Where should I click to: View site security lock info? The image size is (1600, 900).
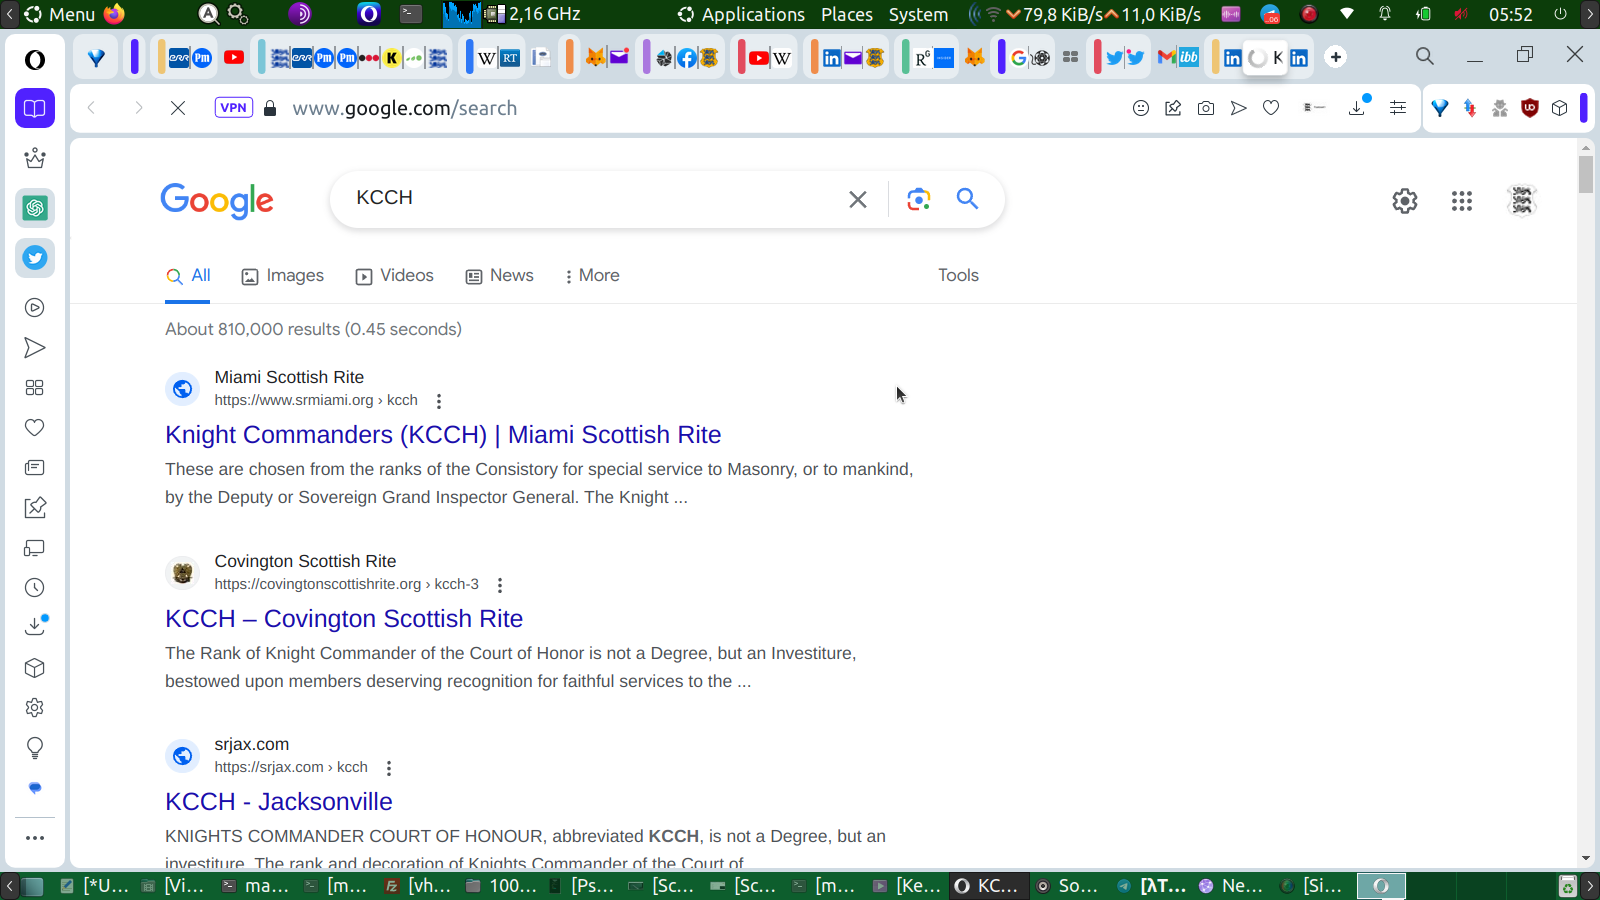point(270,108)
